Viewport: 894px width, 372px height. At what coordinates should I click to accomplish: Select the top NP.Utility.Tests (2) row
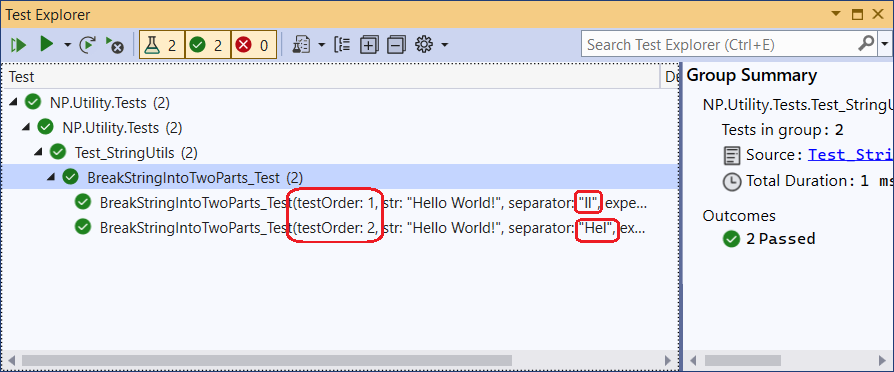pyautogui.click(x=340, y=103)
